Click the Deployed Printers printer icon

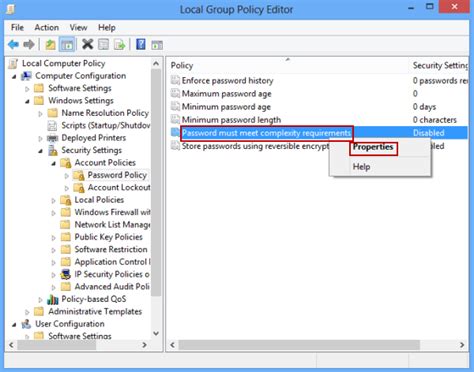pos(53,138)
